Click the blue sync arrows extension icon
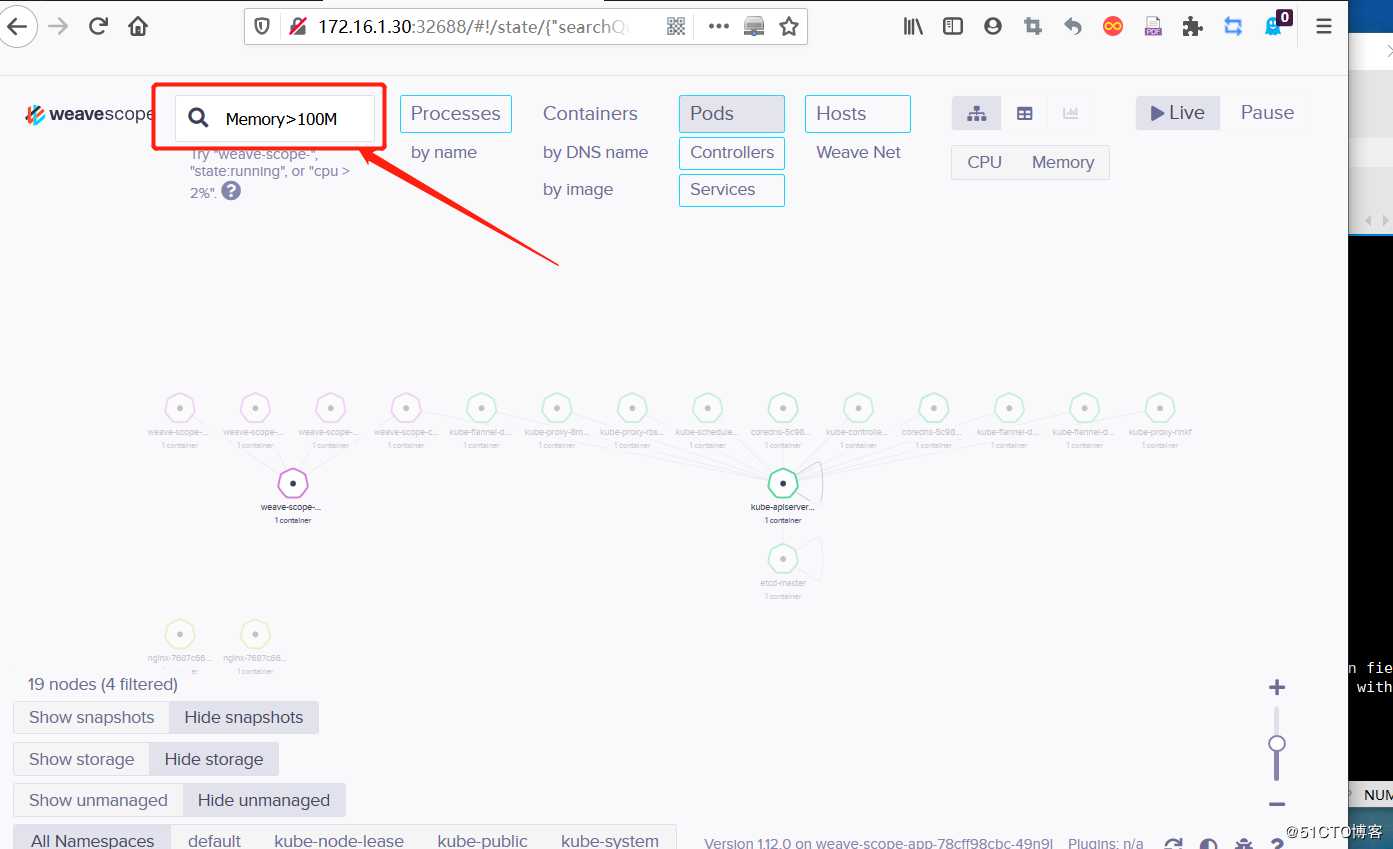This screenshot has width=1393, height=849. [1233, 27]
